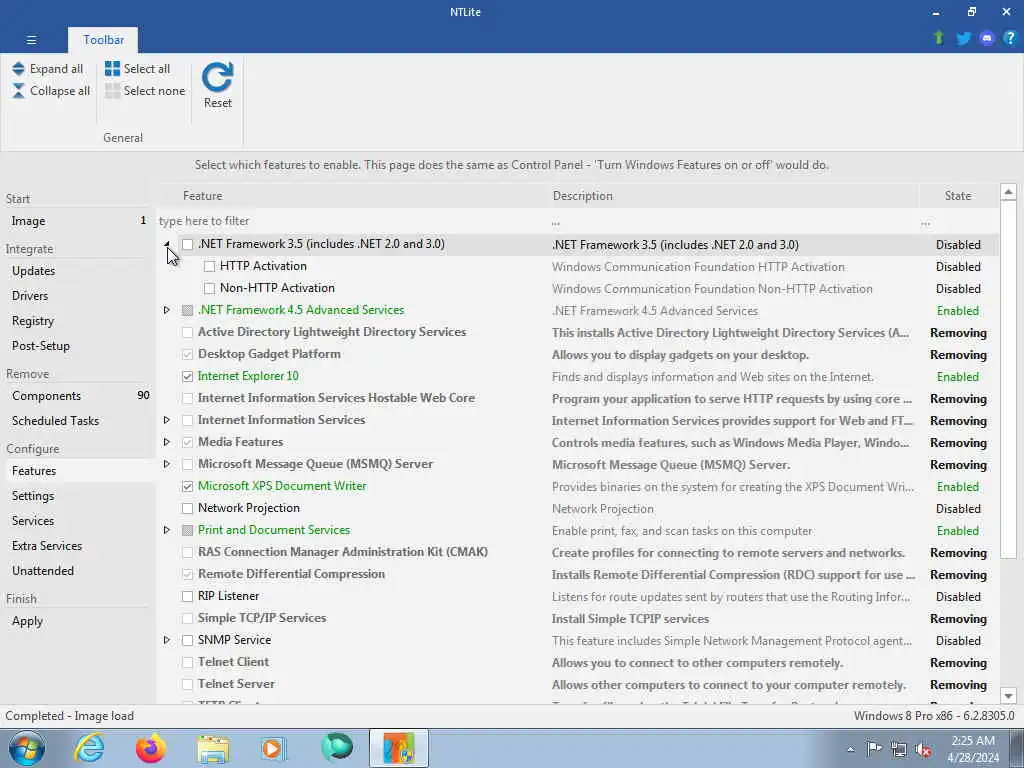This screenshot has height=768, width=1024.
Task: Click the 'type here to filter' field
Action: 353,221
